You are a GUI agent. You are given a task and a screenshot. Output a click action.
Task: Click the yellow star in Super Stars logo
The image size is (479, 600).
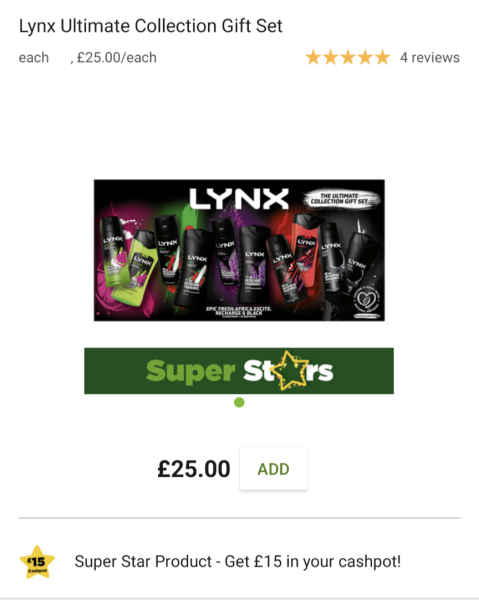(290, 370)
